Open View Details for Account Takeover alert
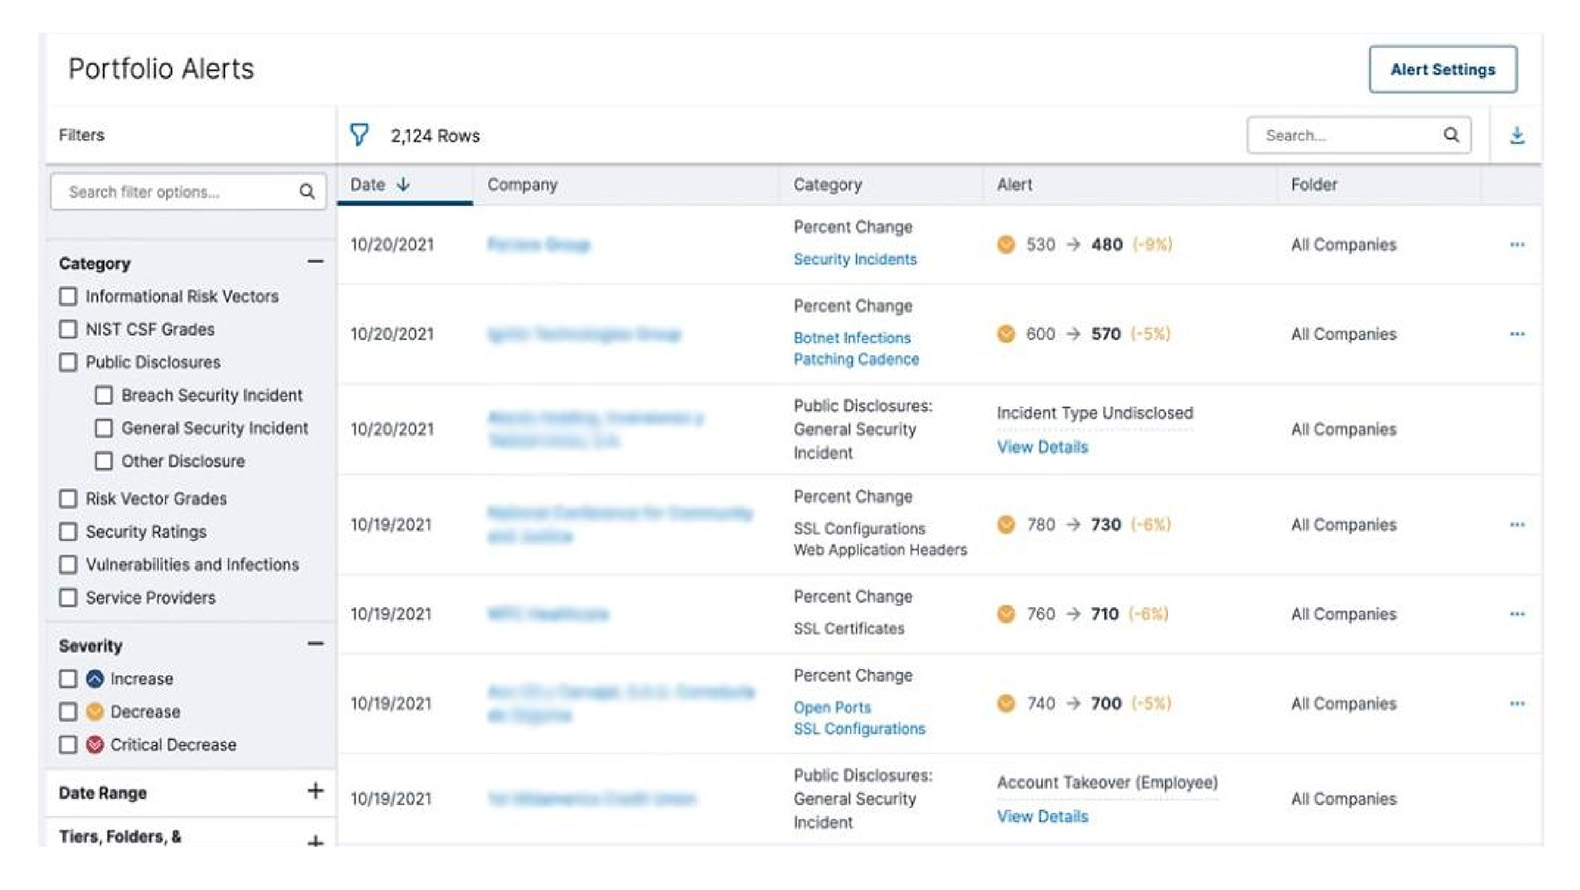The image size is (1580, 890). [x=1042, y=817]
